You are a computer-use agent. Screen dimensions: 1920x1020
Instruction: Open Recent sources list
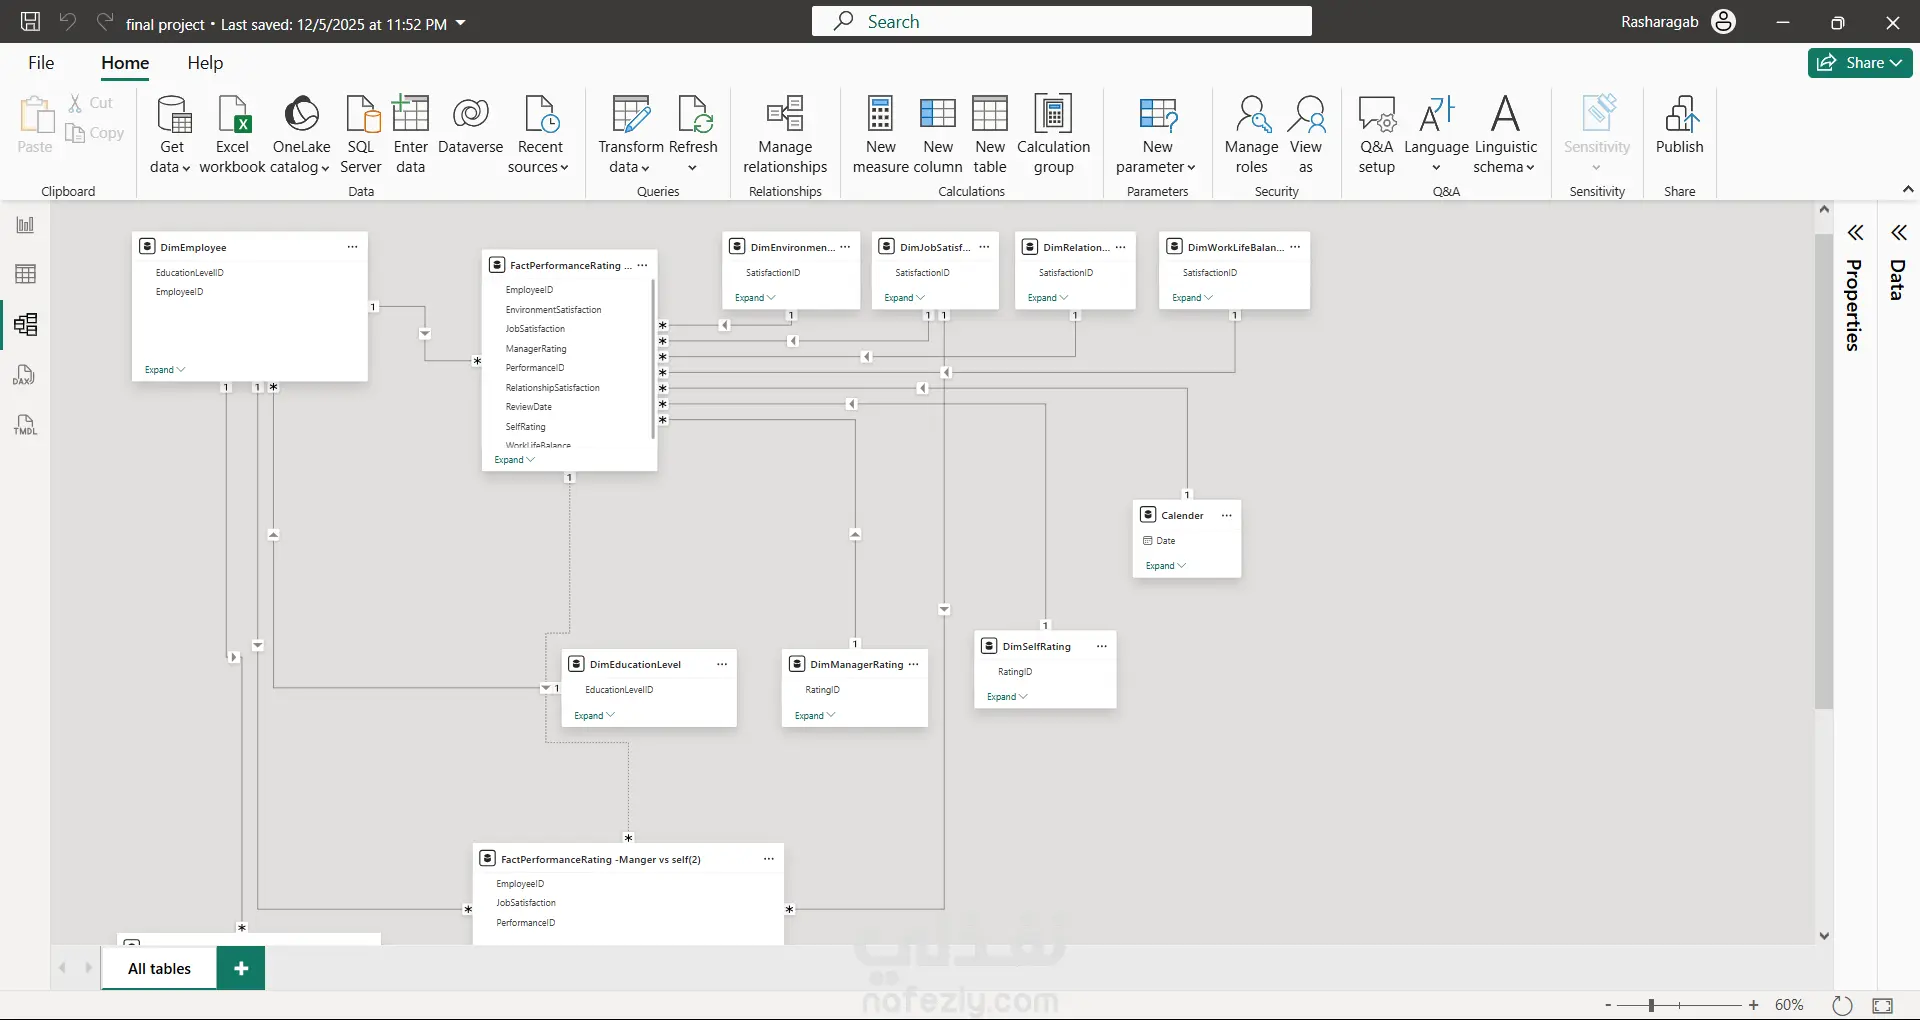pyautogui.click(x=539, y=135)
